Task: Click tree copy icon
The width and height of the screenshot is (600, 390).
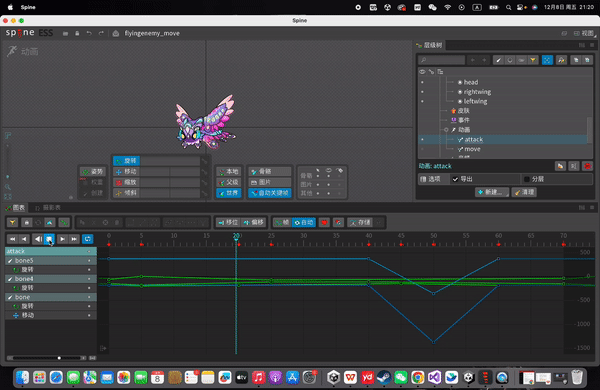Action: 576,60
